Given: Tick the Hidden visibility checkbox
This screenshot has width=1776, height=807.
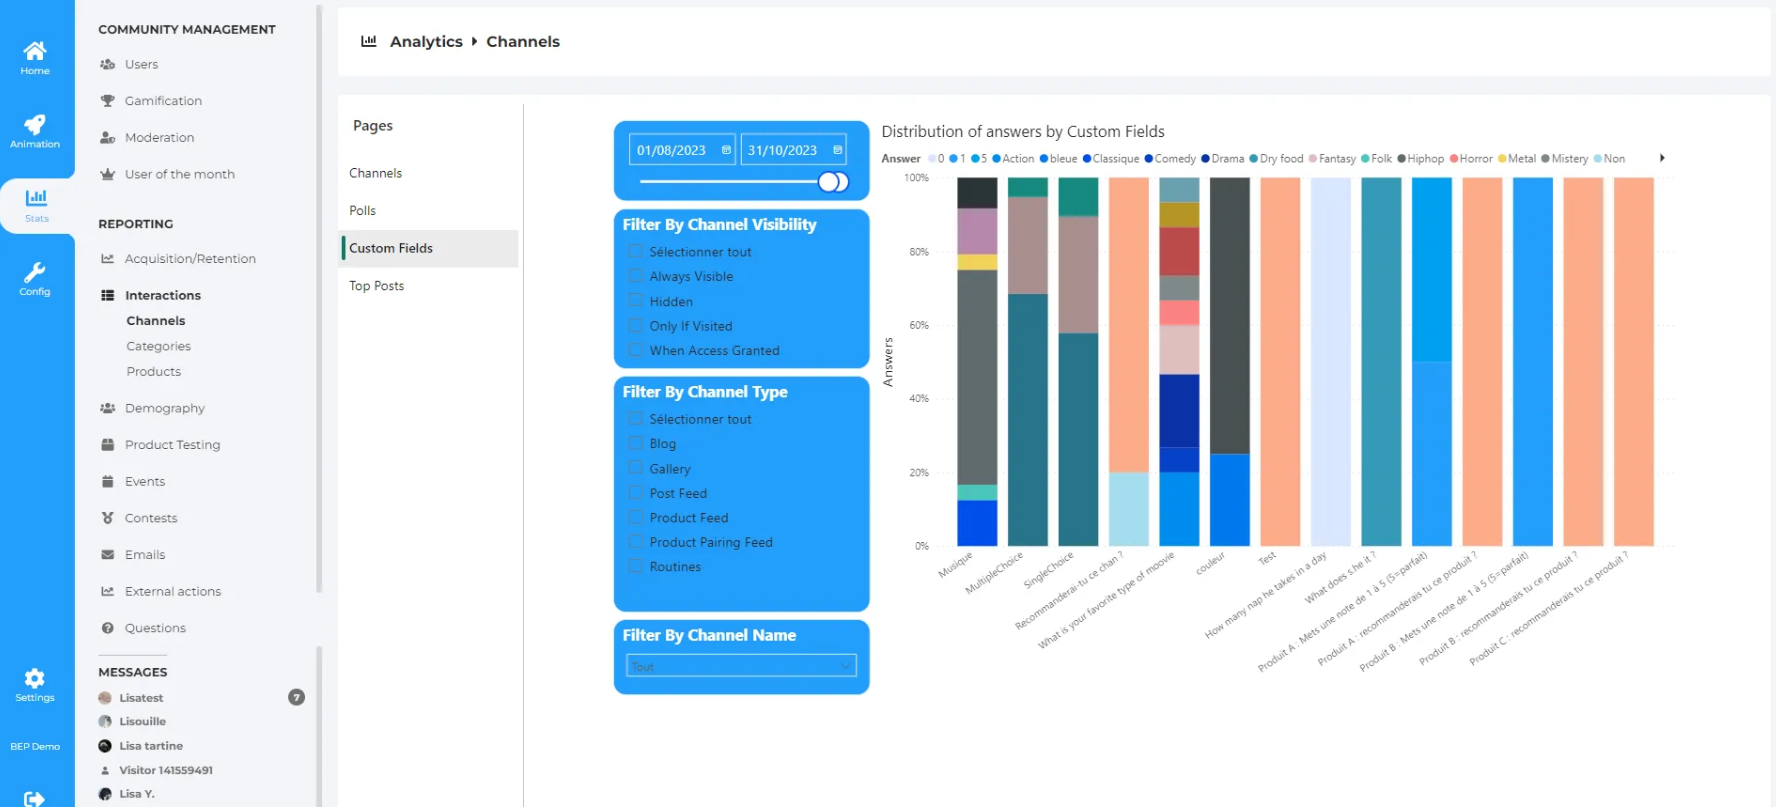Looking at the screenshot, I should coord(635,301).
